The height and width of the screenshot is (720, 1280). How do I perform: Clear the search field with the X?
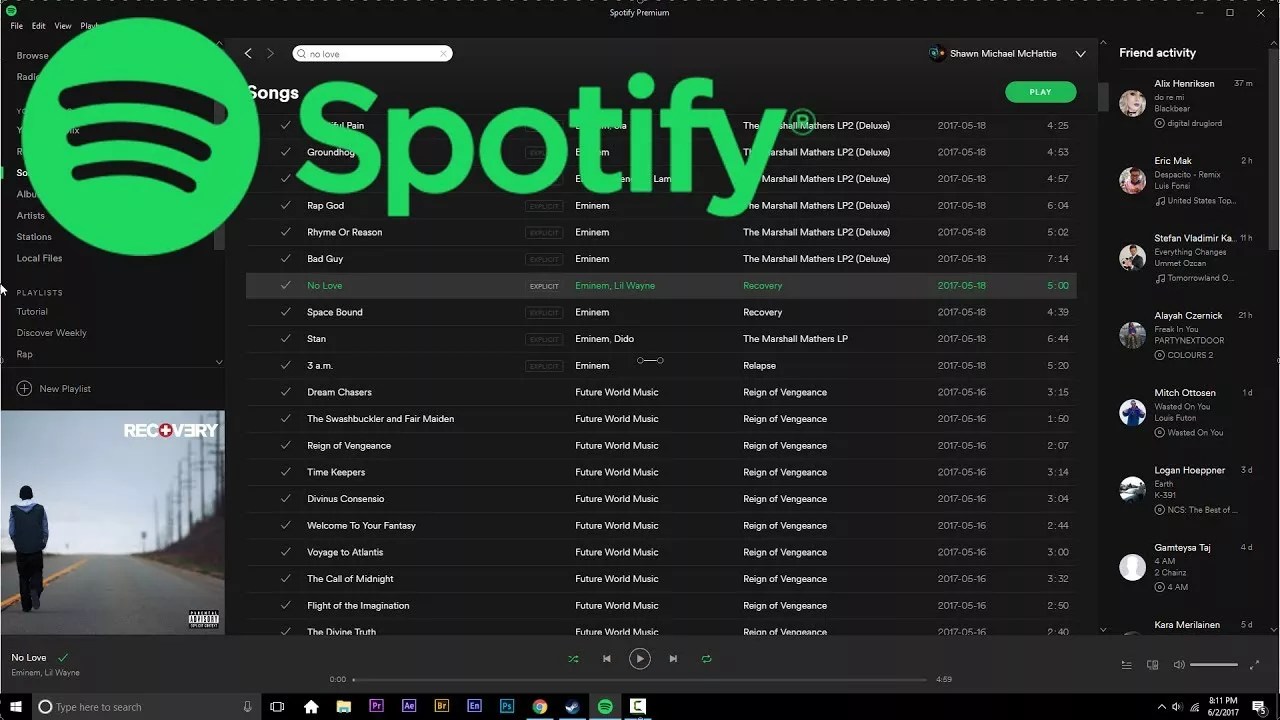[x=443, y=53]
